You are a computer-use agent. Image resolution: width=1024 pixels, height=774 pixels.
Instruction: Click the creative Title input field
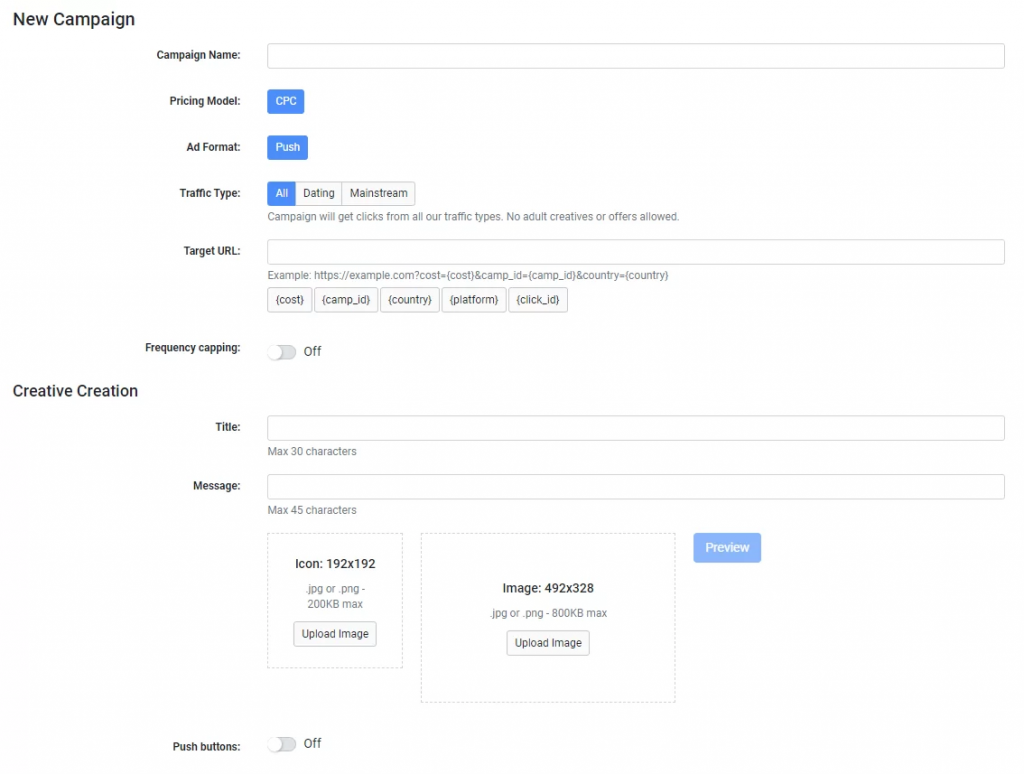tap(635, 428)
